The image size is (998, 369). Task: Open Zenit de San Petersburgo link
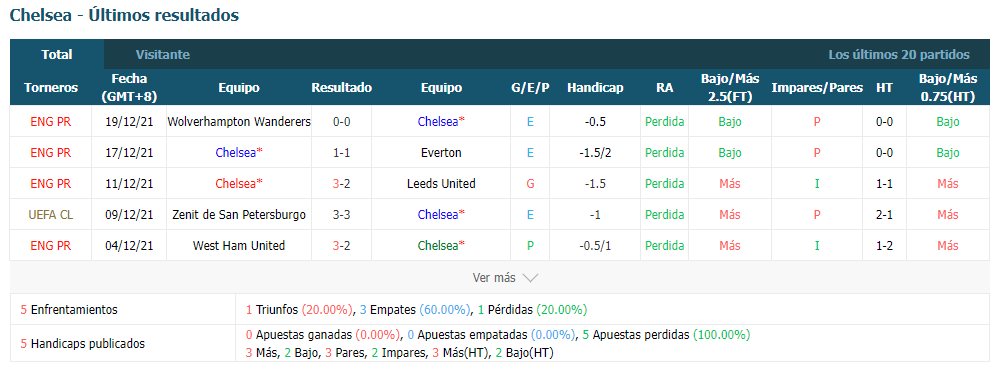[x=239, y=215]
